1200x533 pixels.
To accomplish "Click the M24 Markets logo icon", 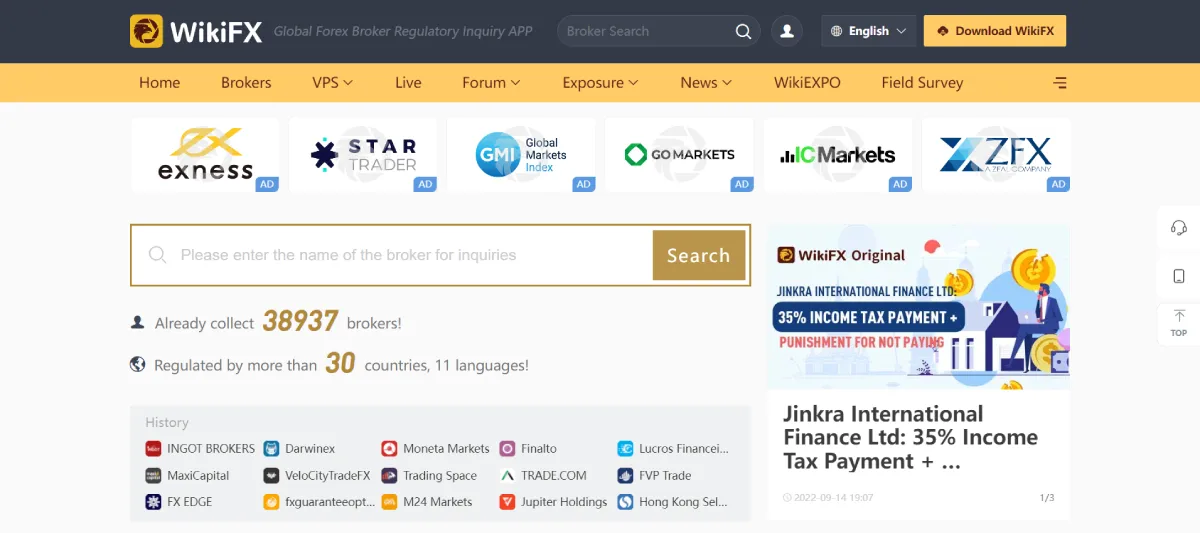I will click(x=390, y=502).
